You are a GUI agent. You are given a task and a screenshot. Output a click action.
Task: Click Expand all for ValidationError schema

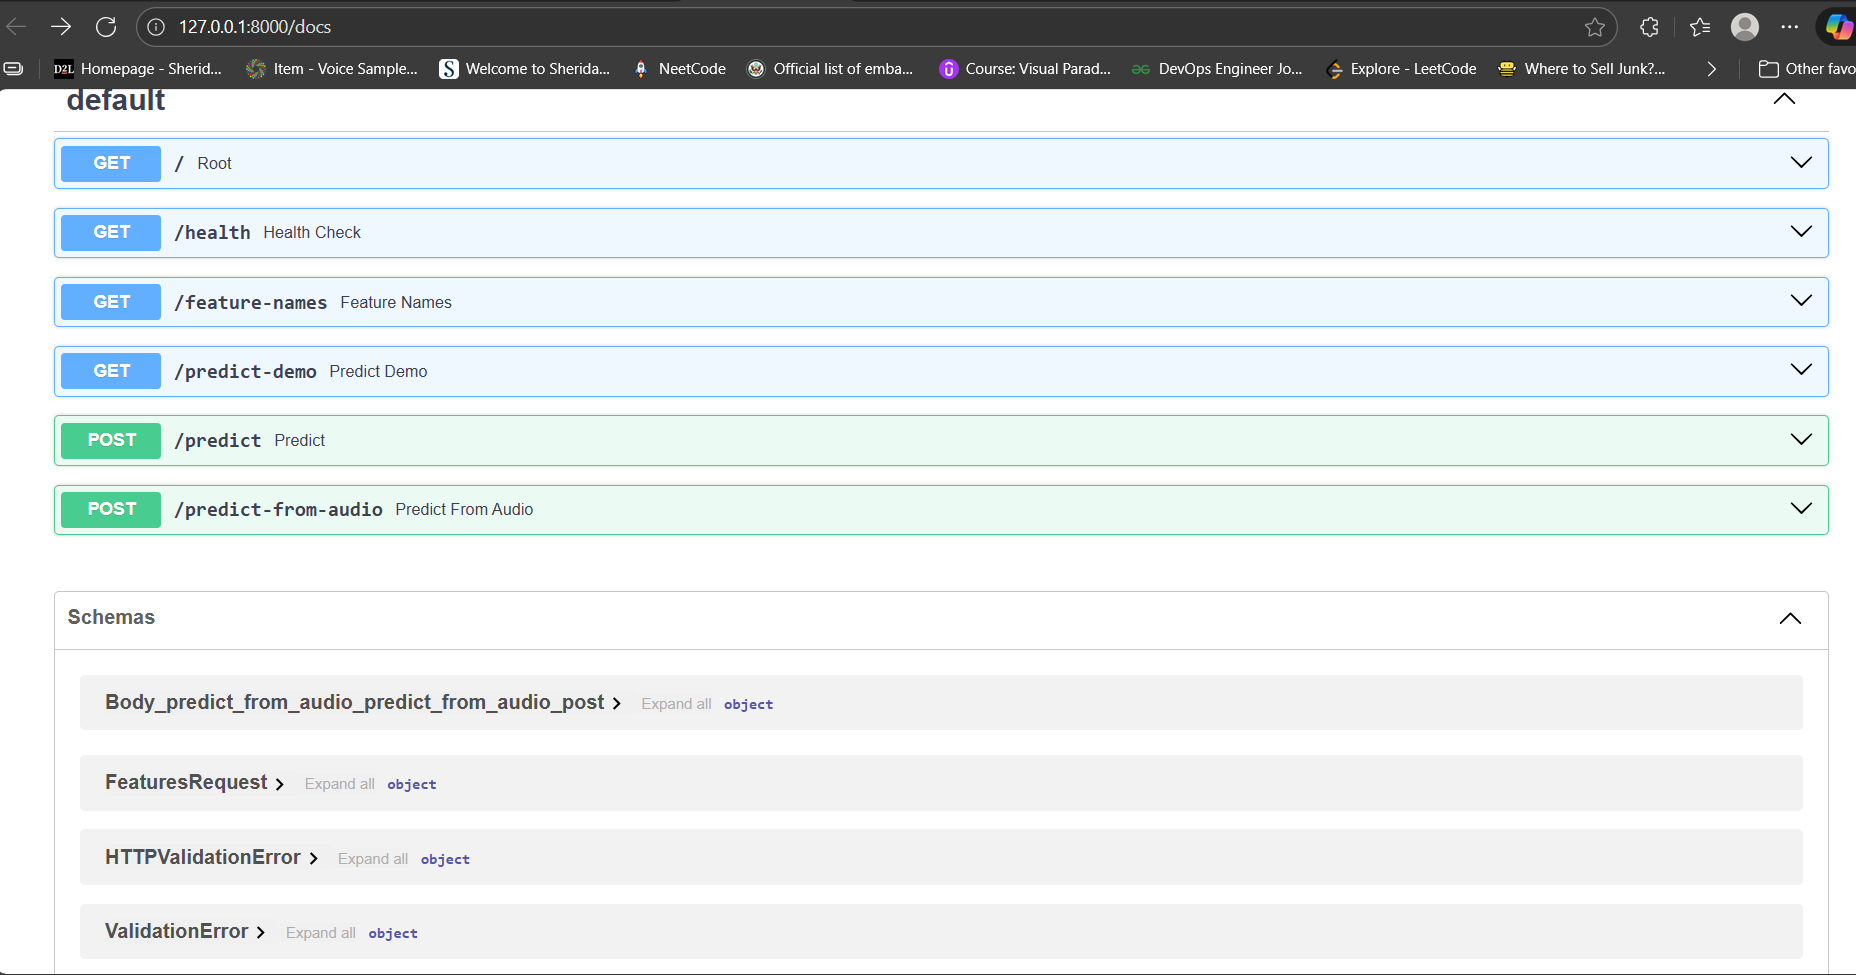[x=321, y=933]
